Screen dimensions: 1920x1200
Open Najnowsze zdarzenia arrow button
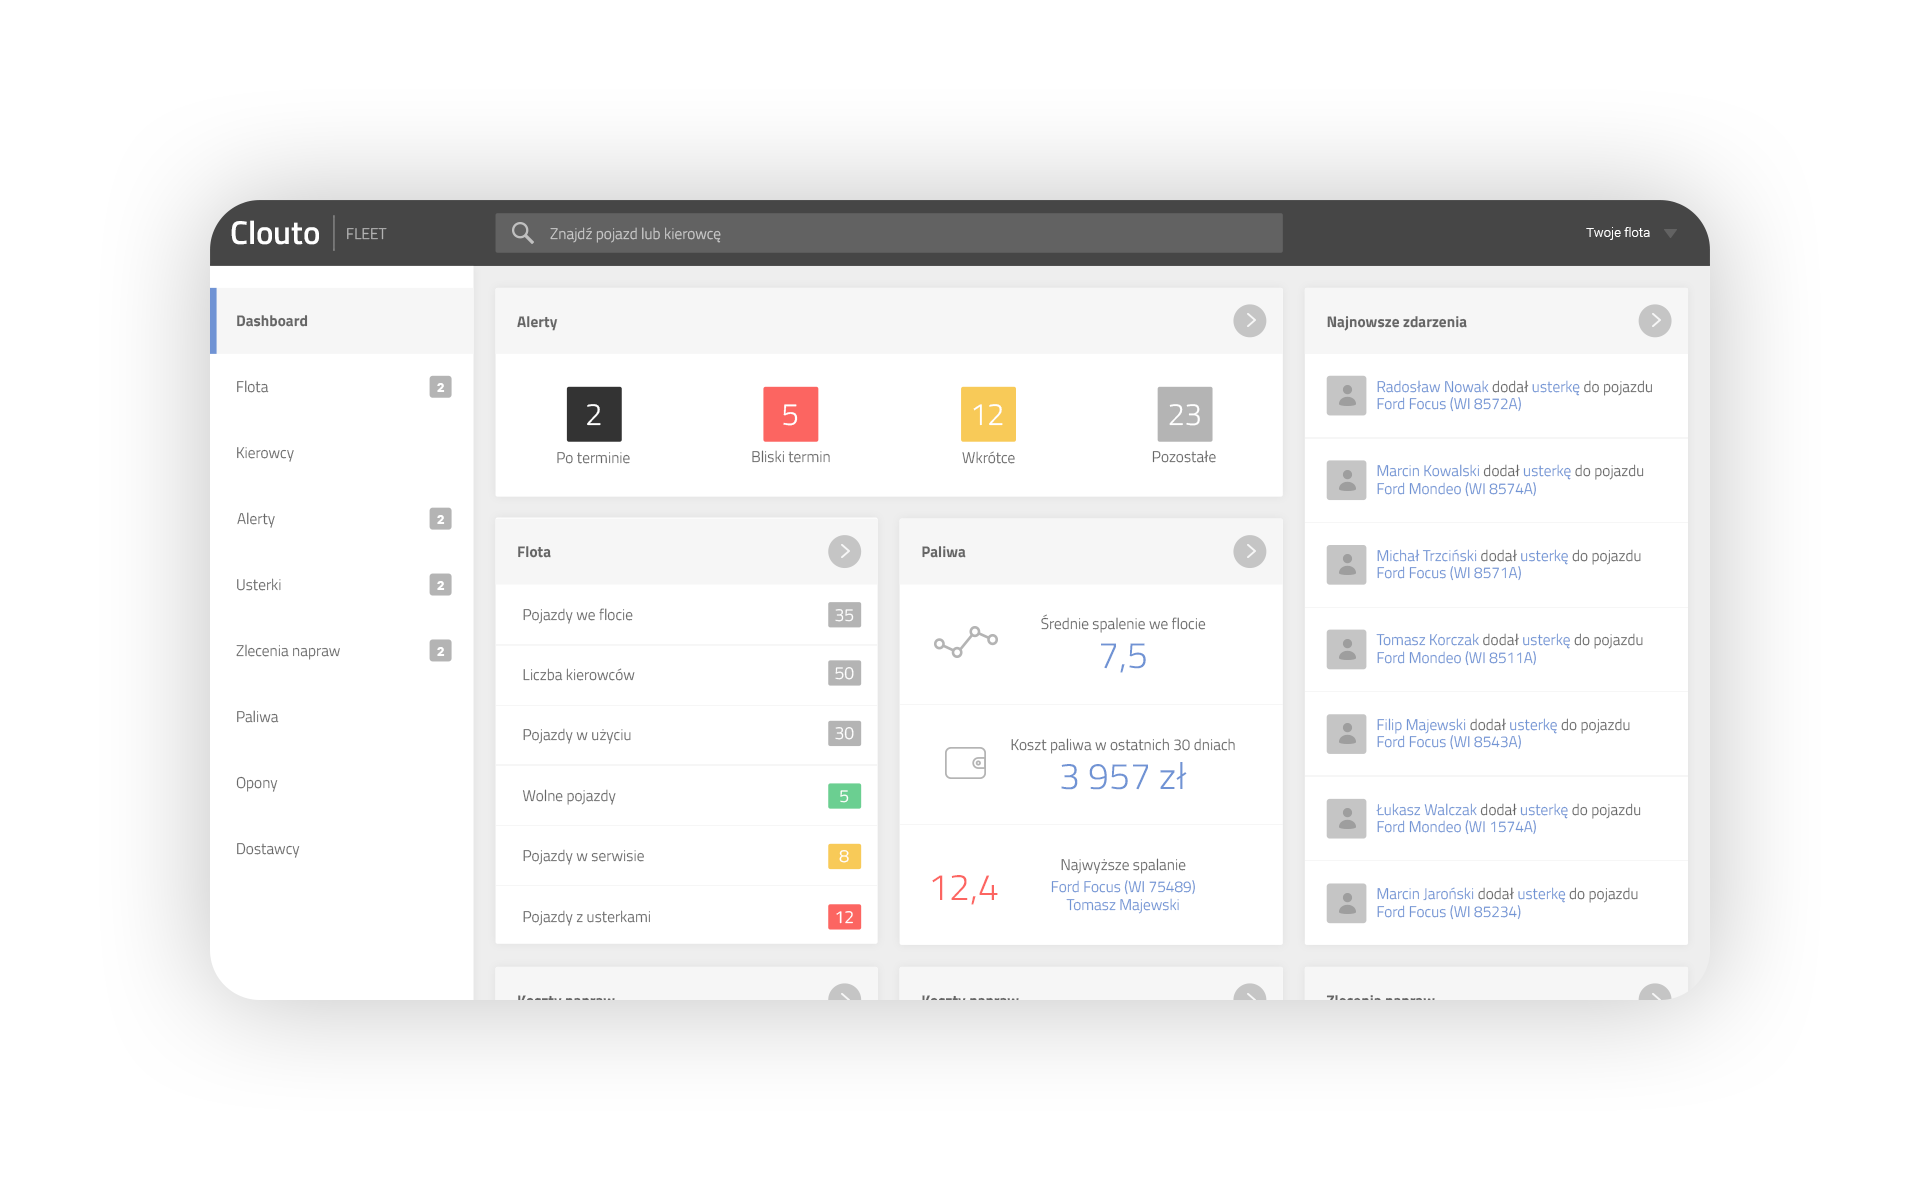coord(1654,321)
